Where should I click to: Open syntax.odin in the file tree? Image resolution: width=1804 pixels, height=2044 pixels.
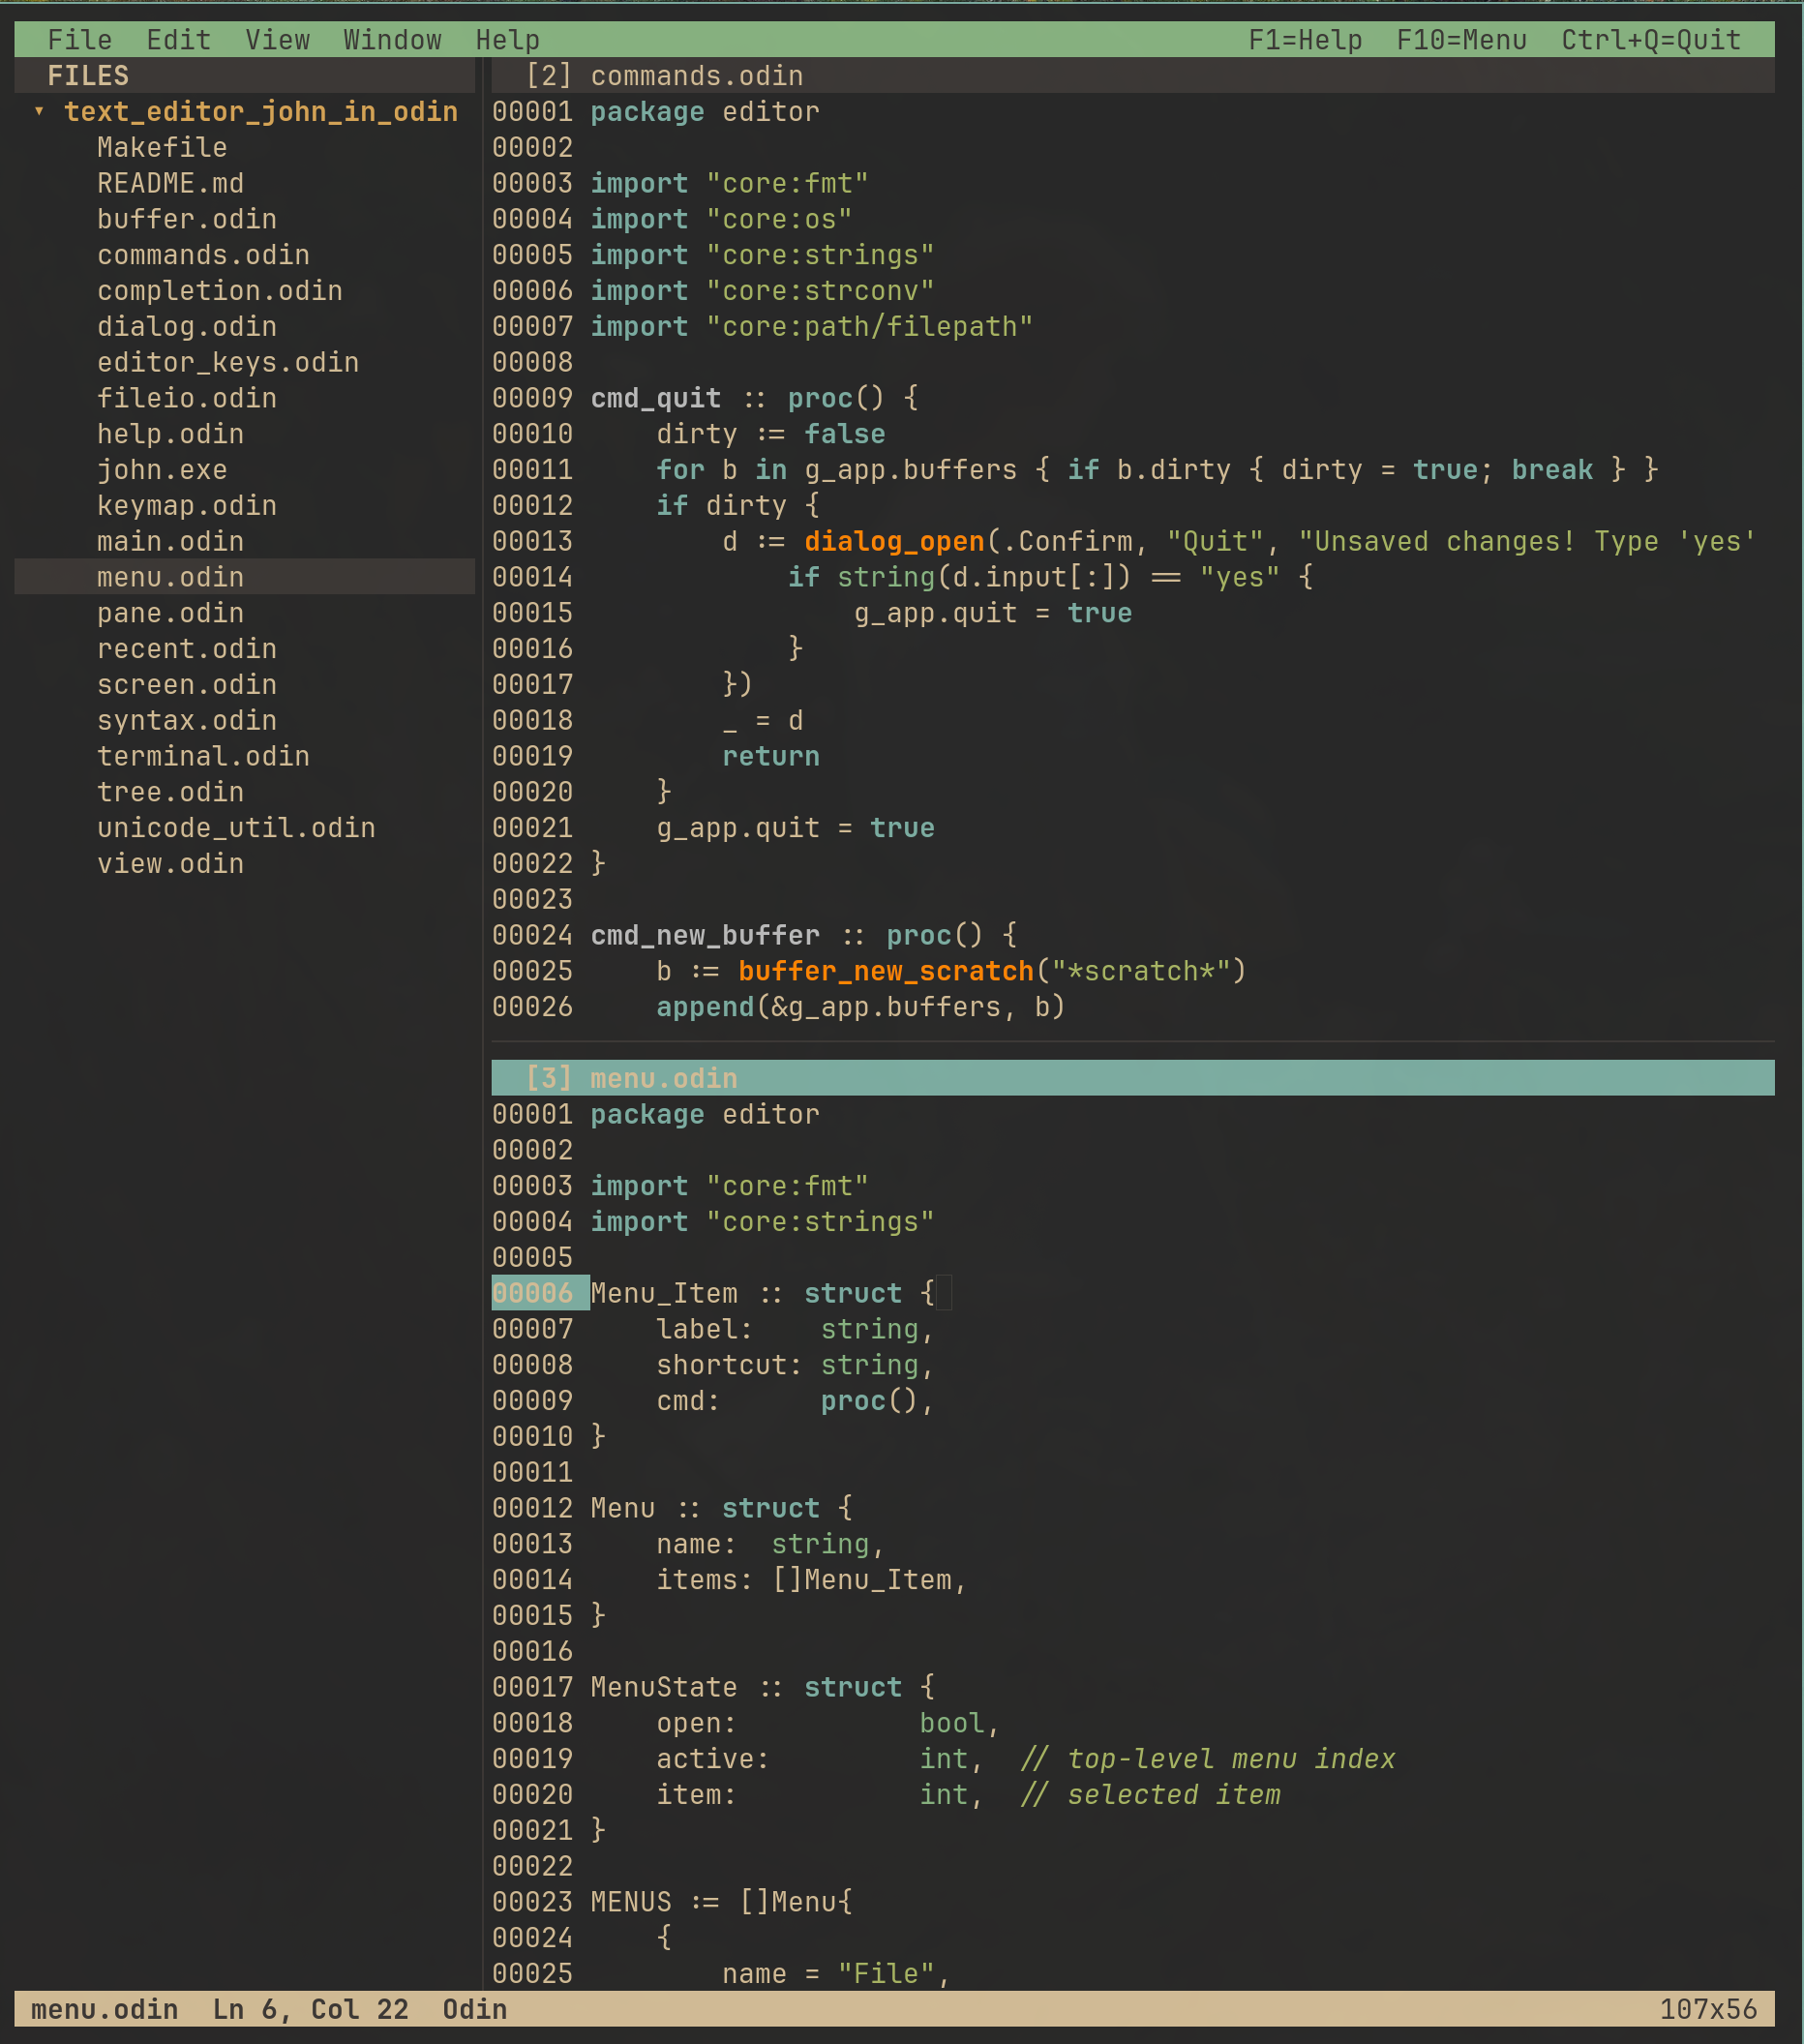coord(187,721)
